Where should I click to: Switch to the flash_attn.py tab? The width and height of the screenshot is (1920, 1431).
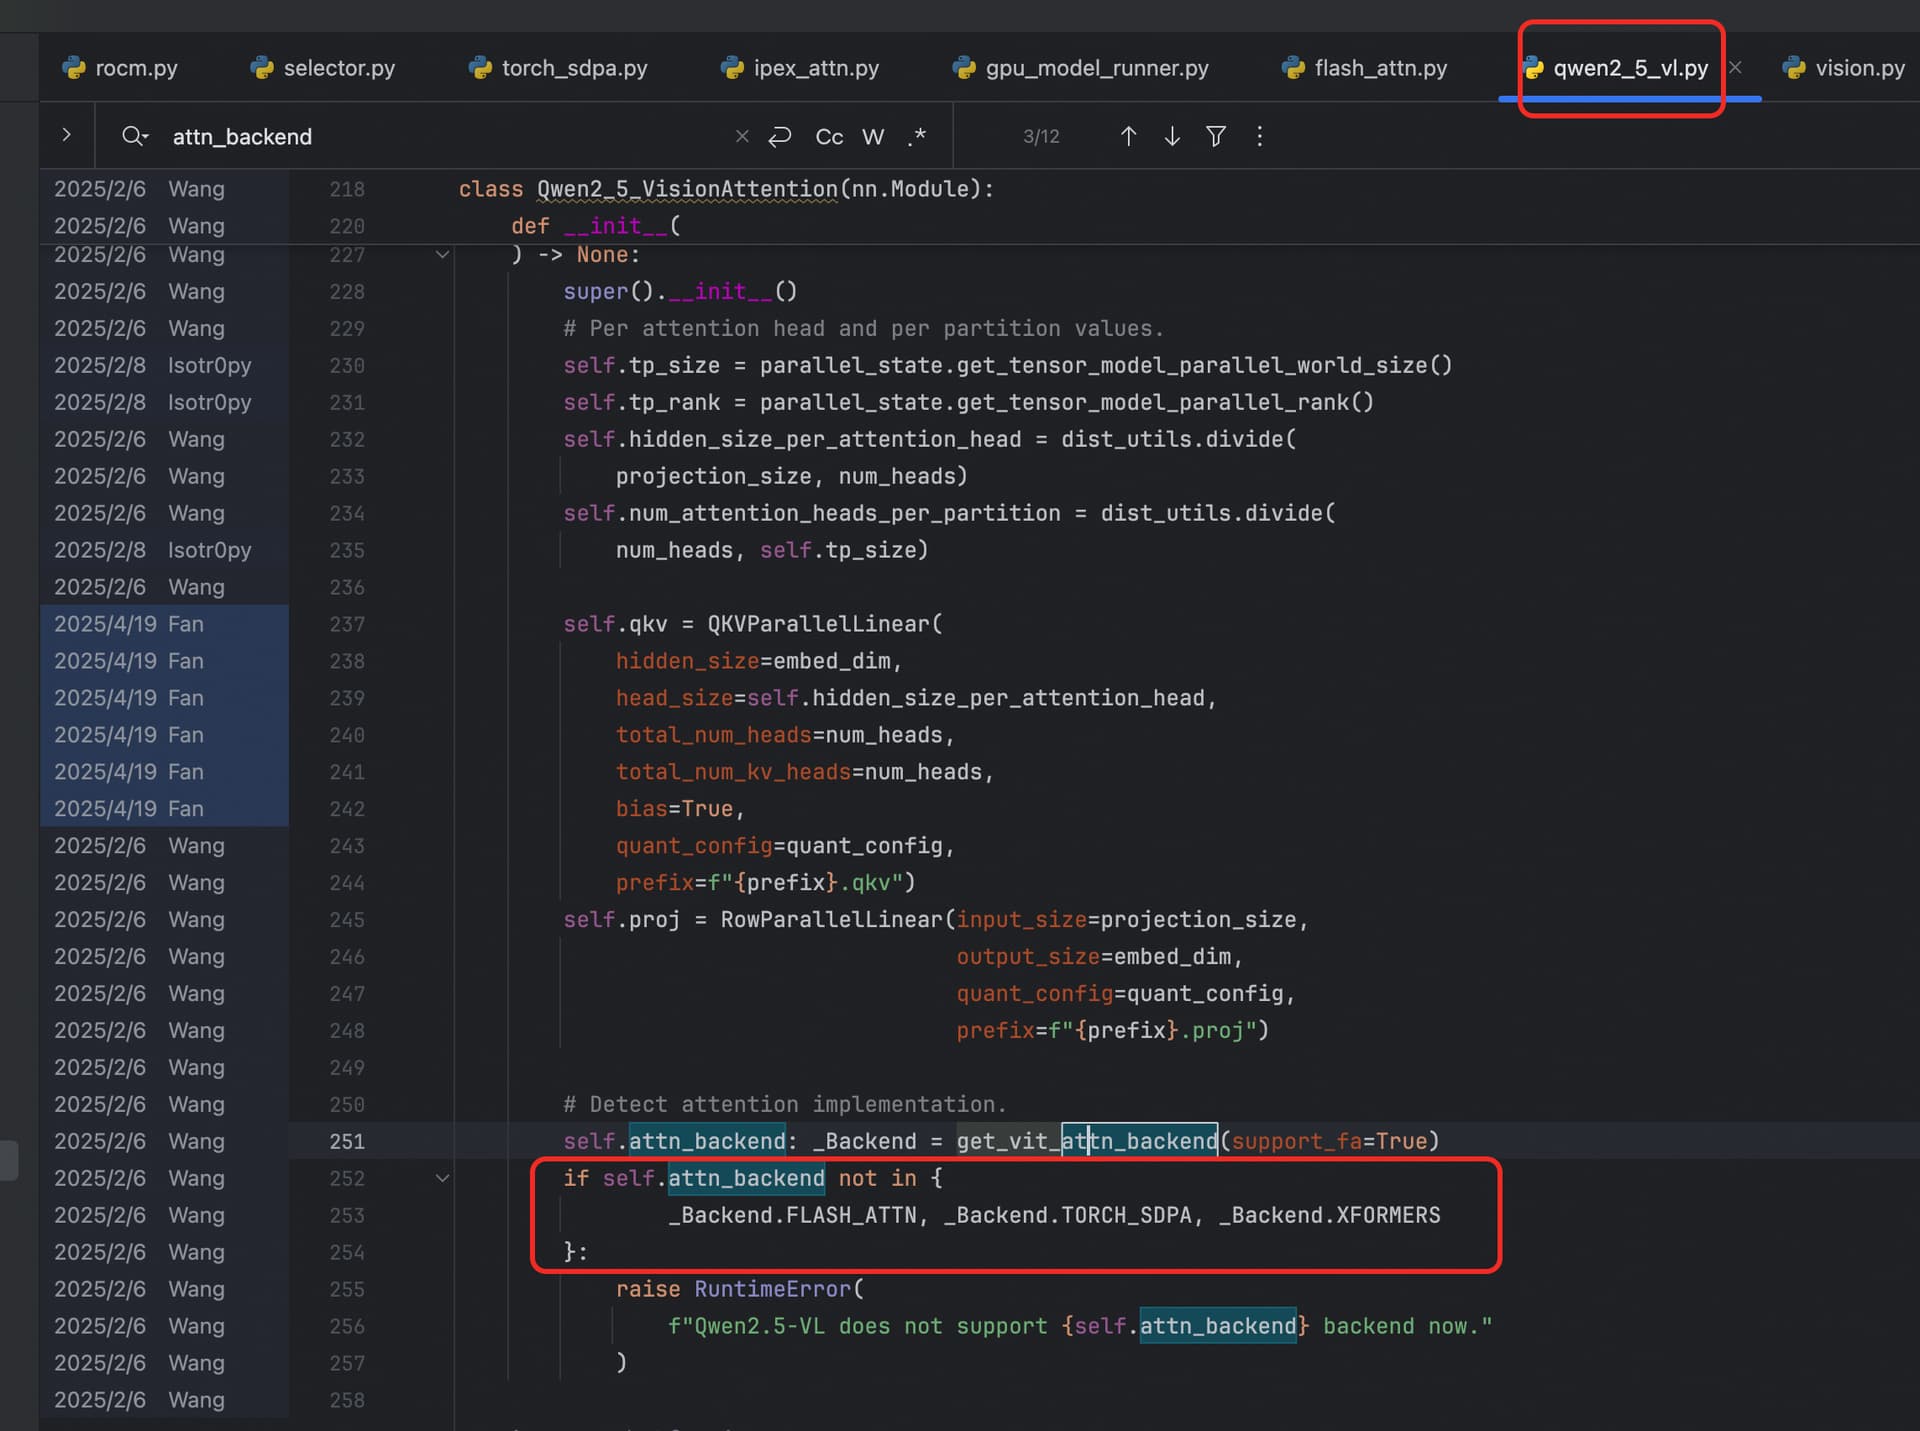click(1380, 67)
